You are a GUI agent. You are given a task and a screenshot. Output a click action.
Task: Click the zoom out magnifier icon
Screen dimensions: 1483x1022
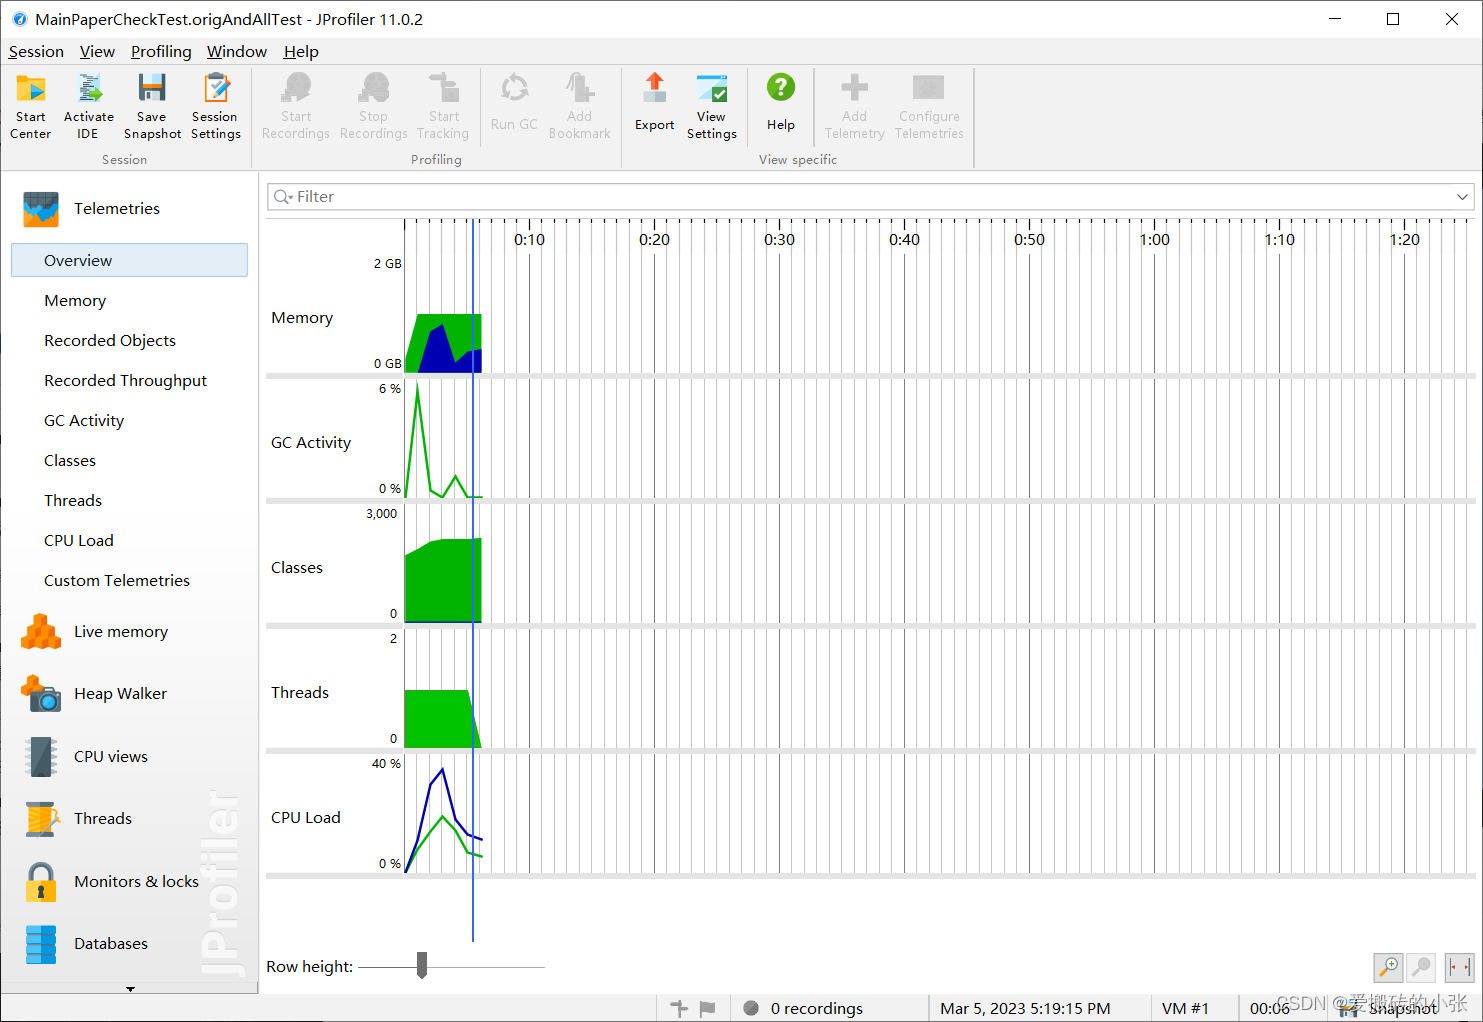click(1421, 967)
